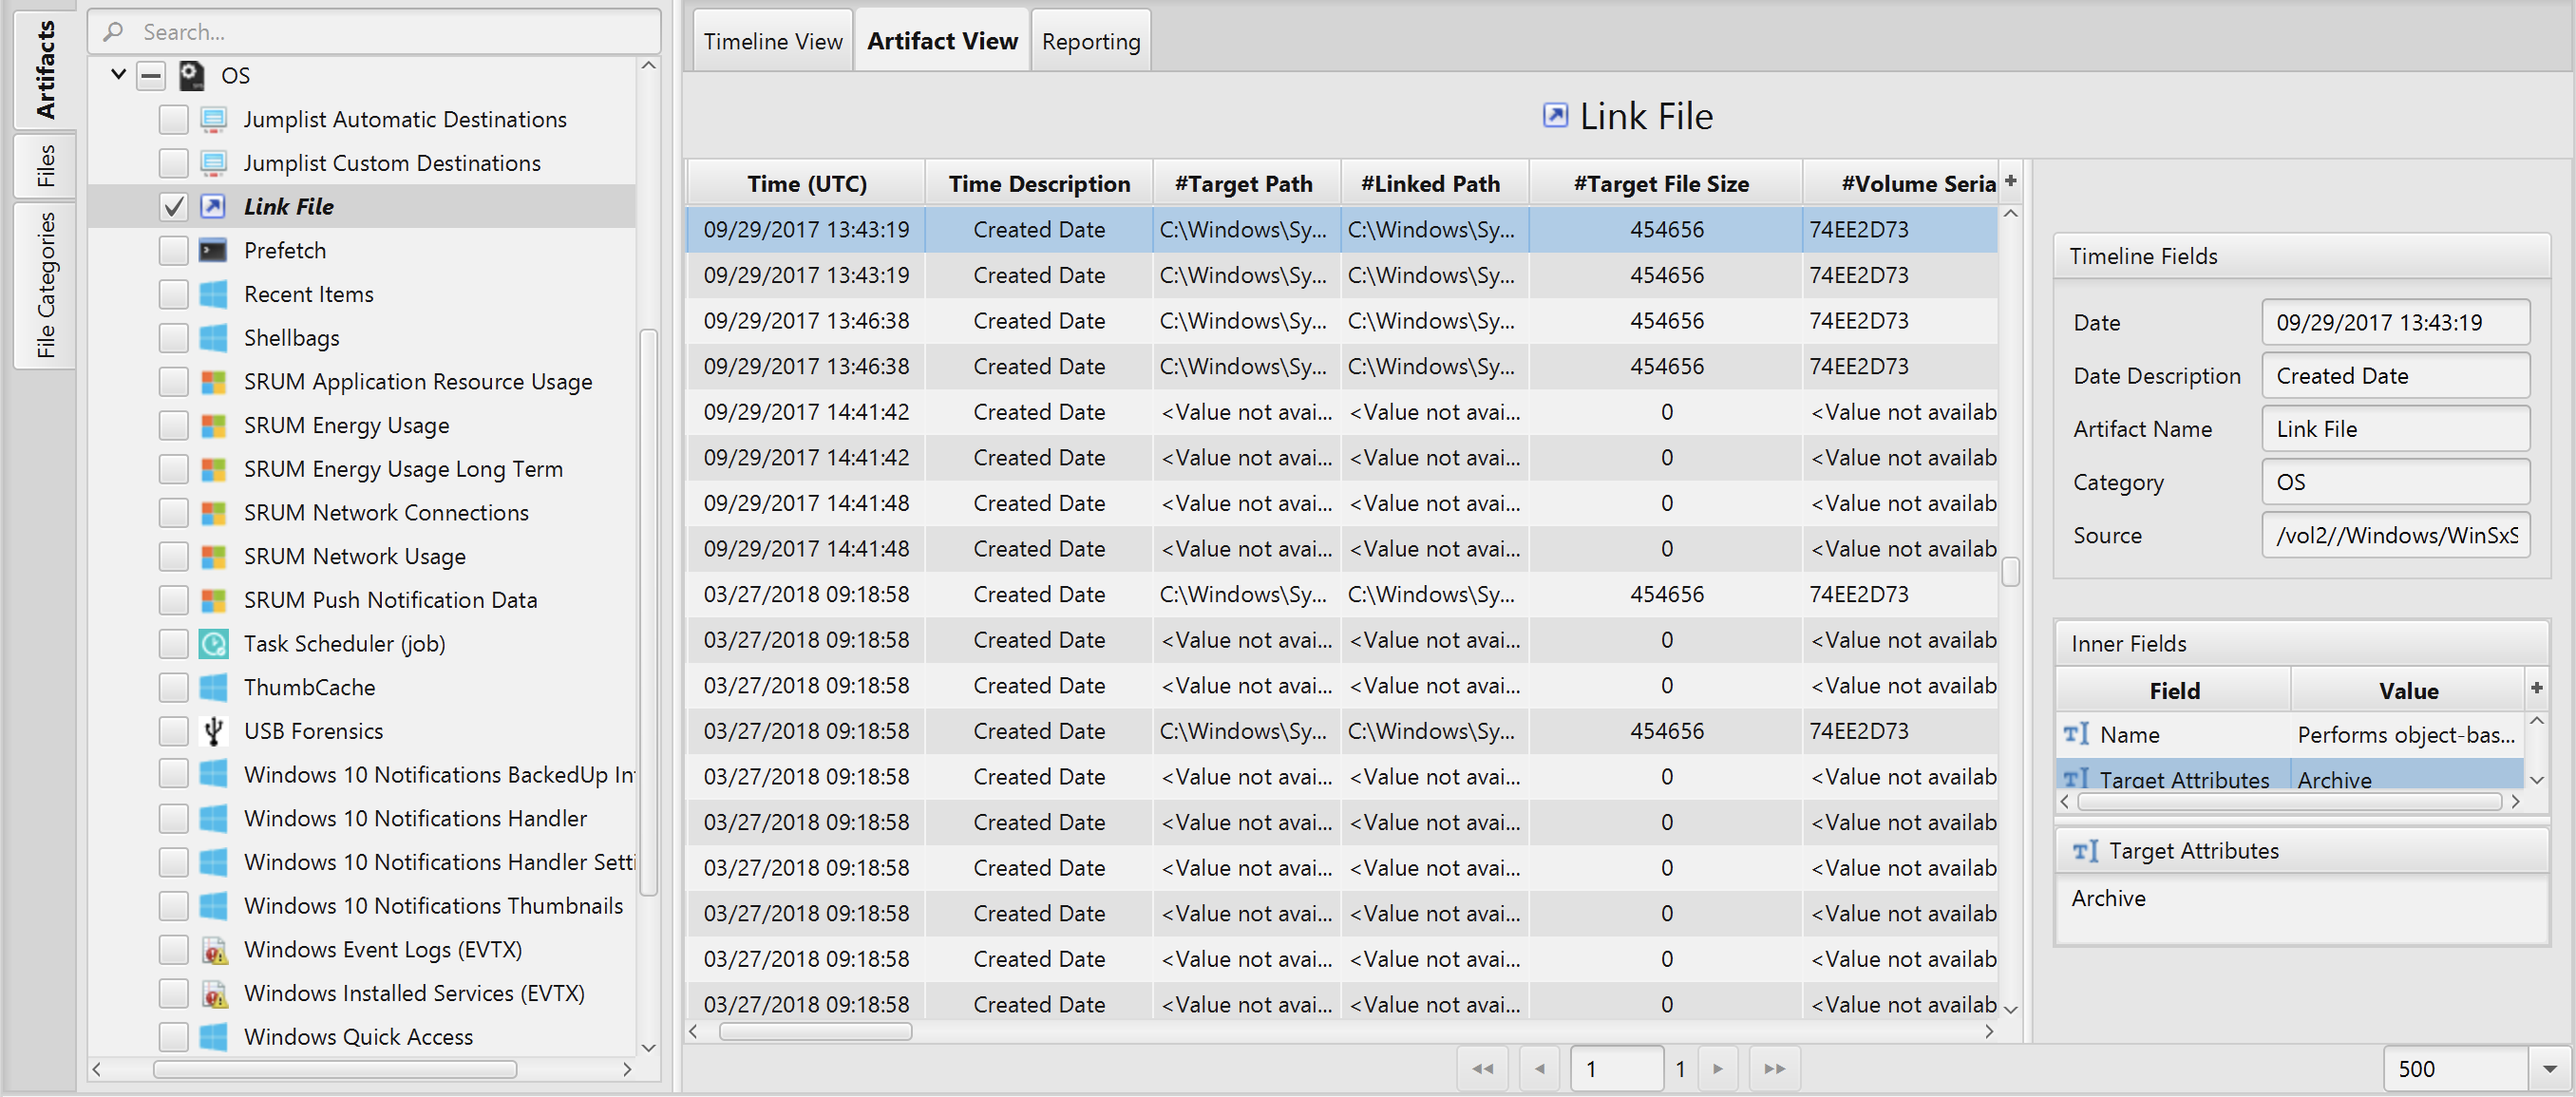Image resolution: width=2576 pixels, height=1097 pixels.
Task: Open the Reporting tab
Action: 1090,41
